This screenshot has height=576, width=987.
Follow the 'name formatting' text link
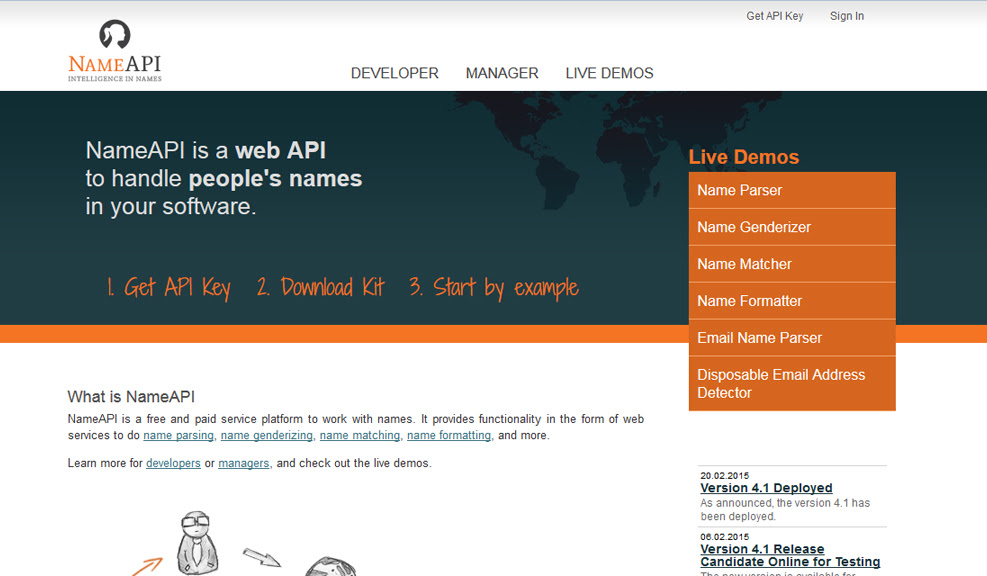point(449,435)
